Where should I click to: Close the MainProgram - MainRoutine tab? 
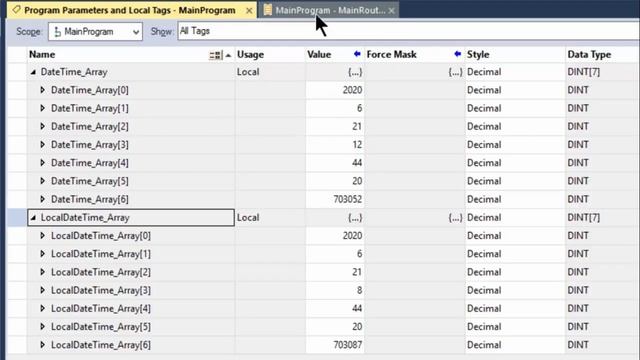tap(391, 11)
